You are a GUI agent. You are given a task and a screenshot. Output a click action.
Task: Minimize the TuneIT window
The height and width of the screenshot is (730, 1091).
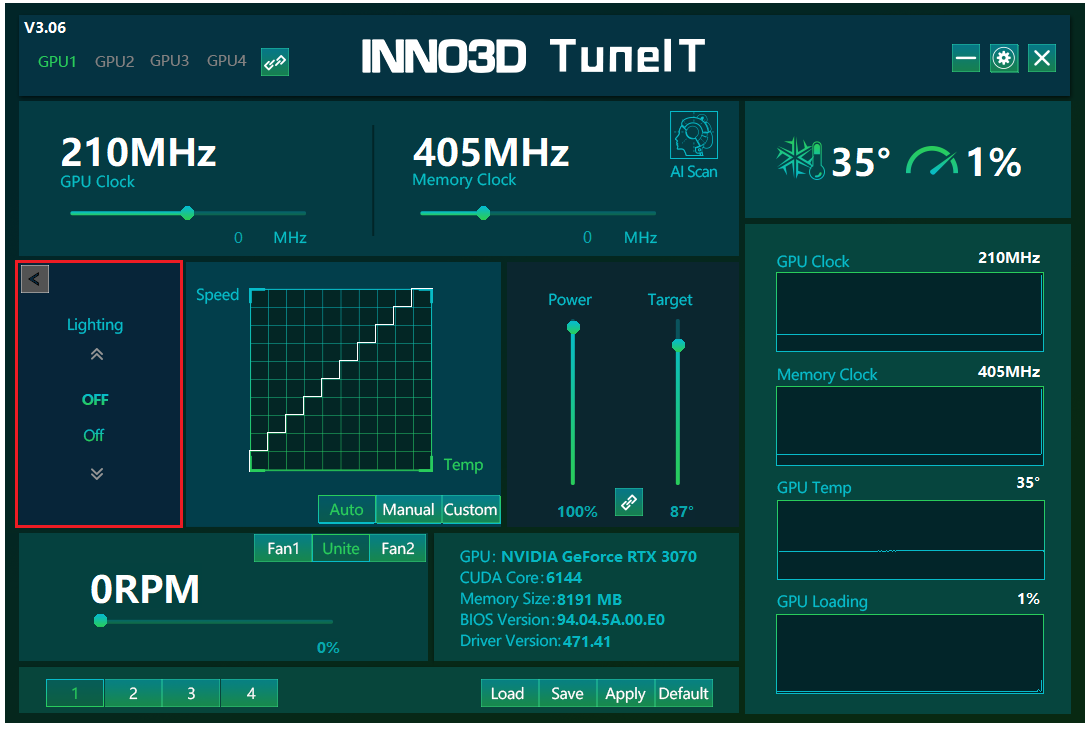tap(966, 58)
